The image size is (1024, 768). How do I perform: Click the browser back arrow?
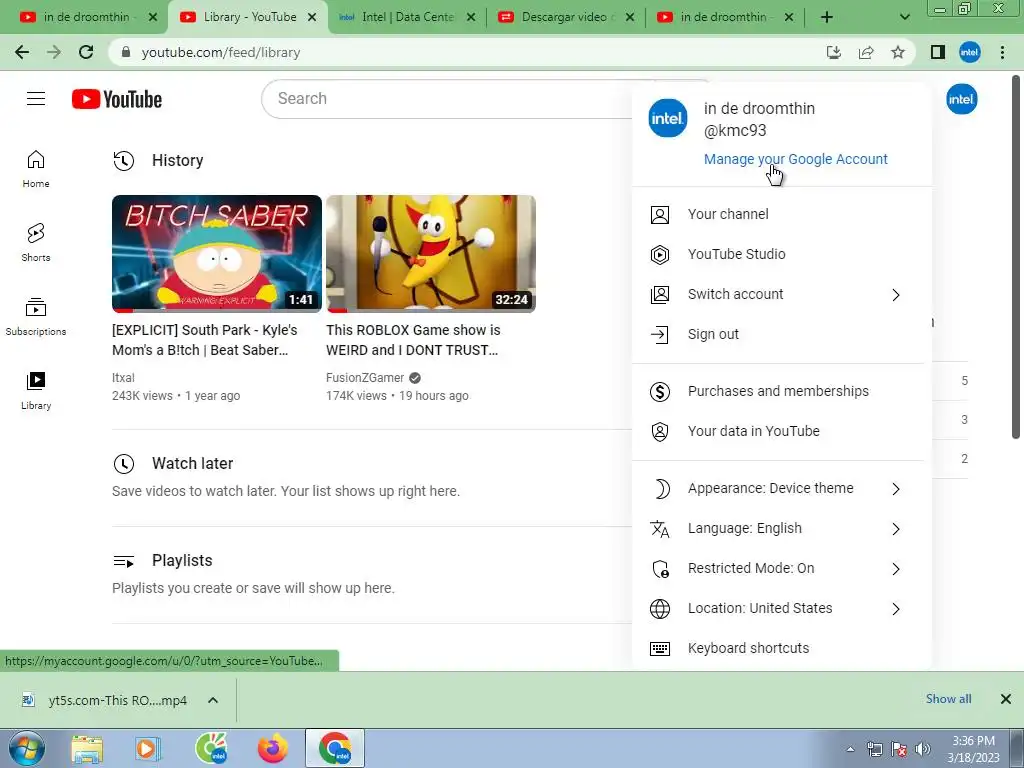22,52
